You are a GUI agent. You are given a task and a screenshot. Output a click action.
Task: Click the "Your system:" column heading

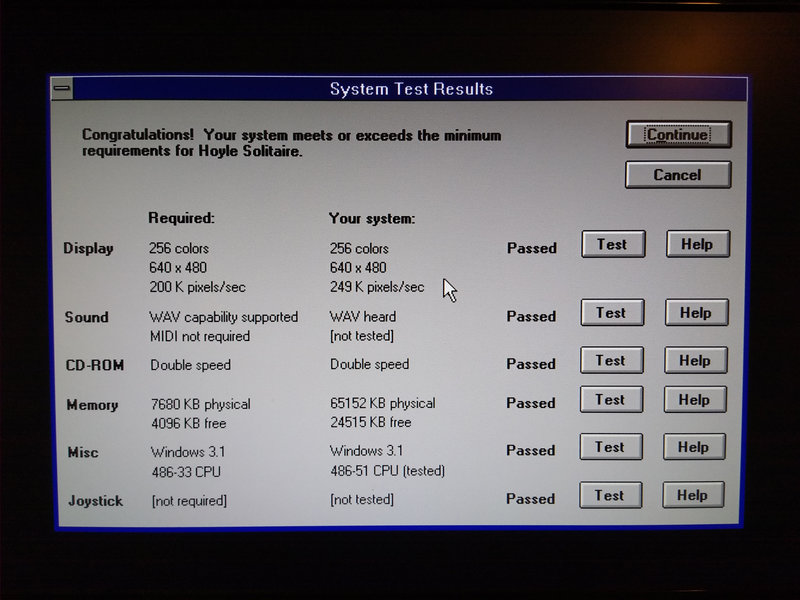[372, 218]
